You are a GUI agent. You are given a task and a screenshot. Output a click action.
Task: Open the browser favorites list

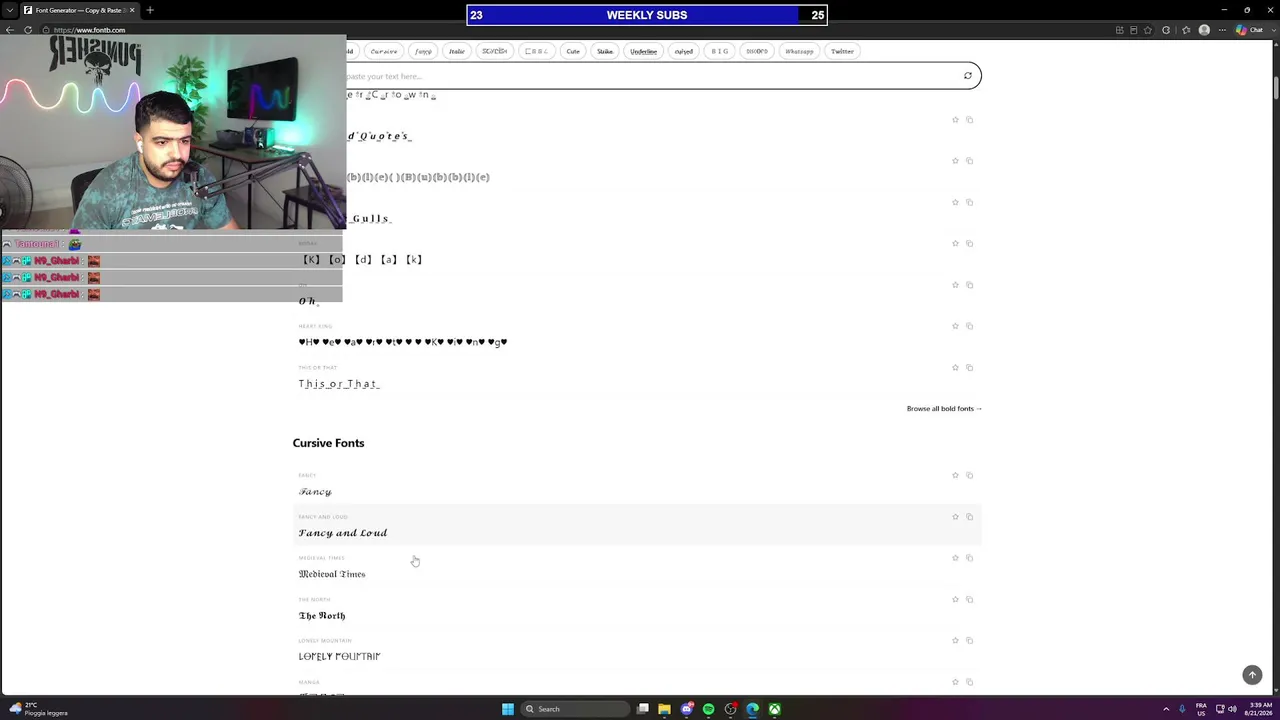pos(1186,30)
